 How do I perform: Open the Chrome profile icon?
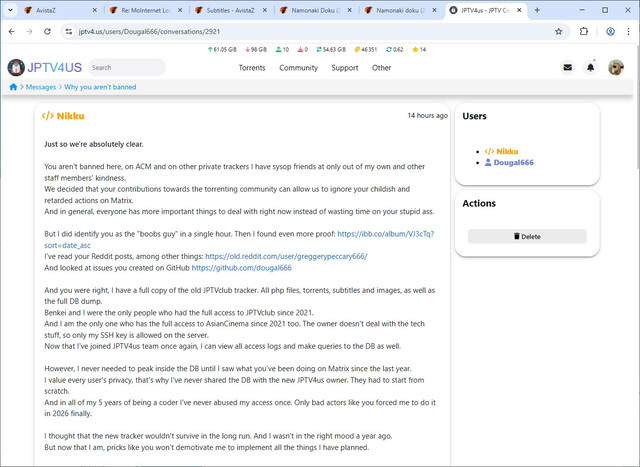pos(610,31)
